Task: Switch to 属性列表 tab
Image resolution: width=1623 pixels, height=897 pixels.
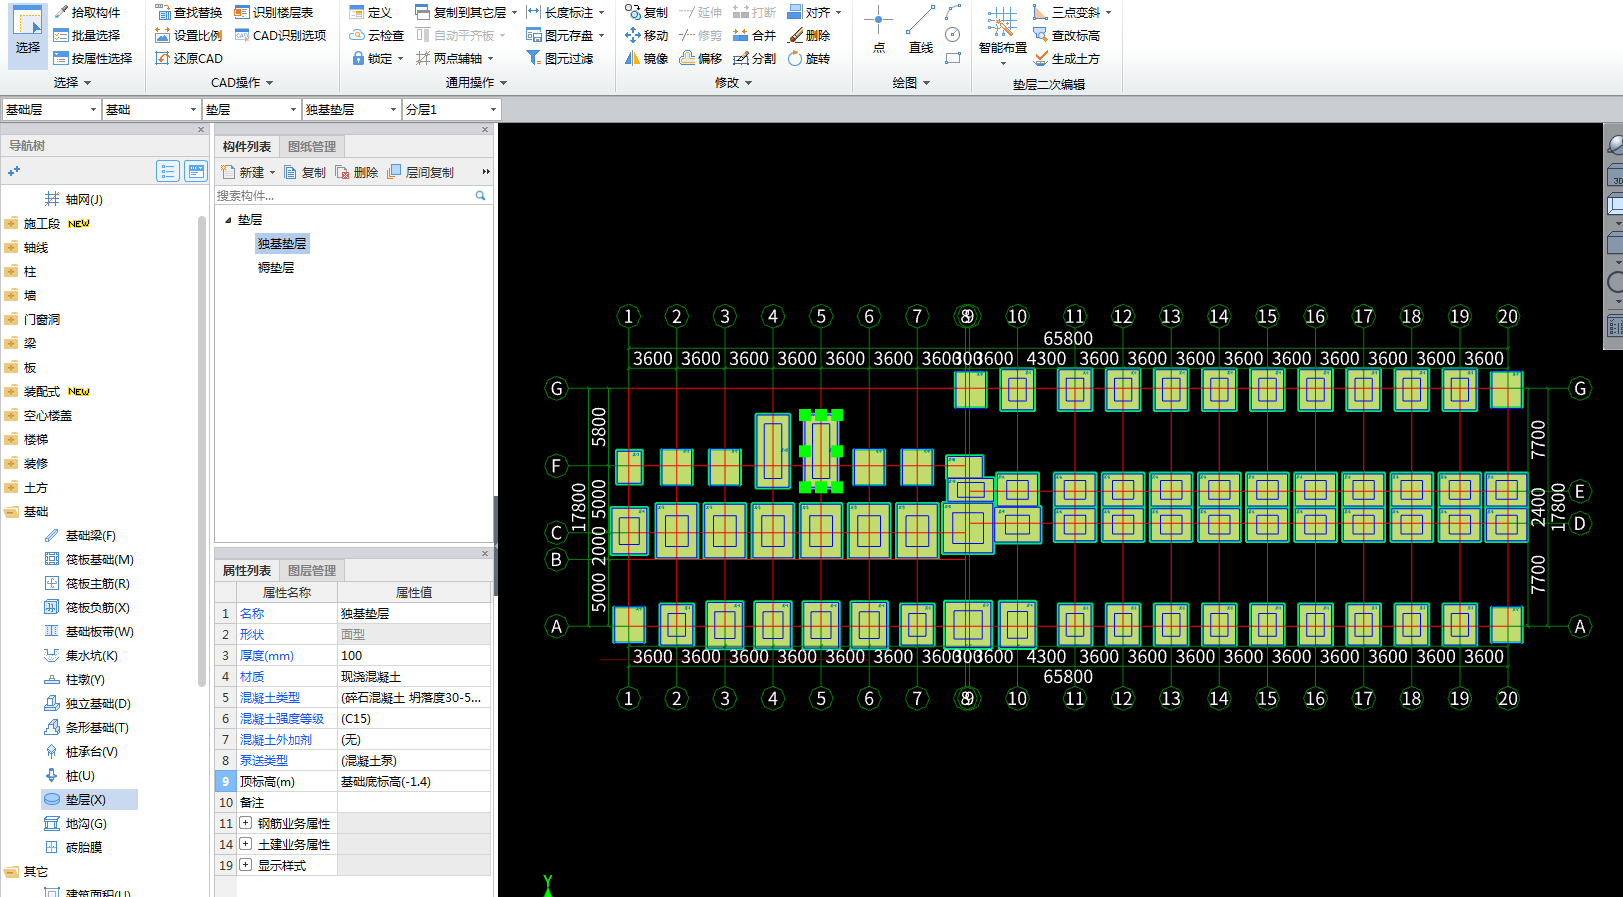Action: point(247,570)
